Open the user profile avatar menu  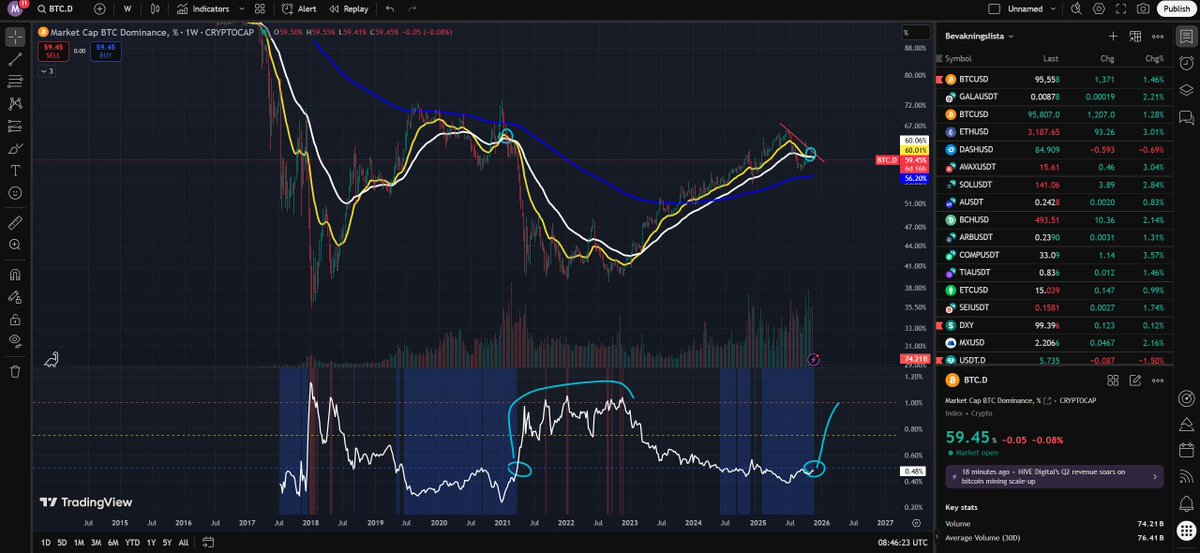coord(16,9)
